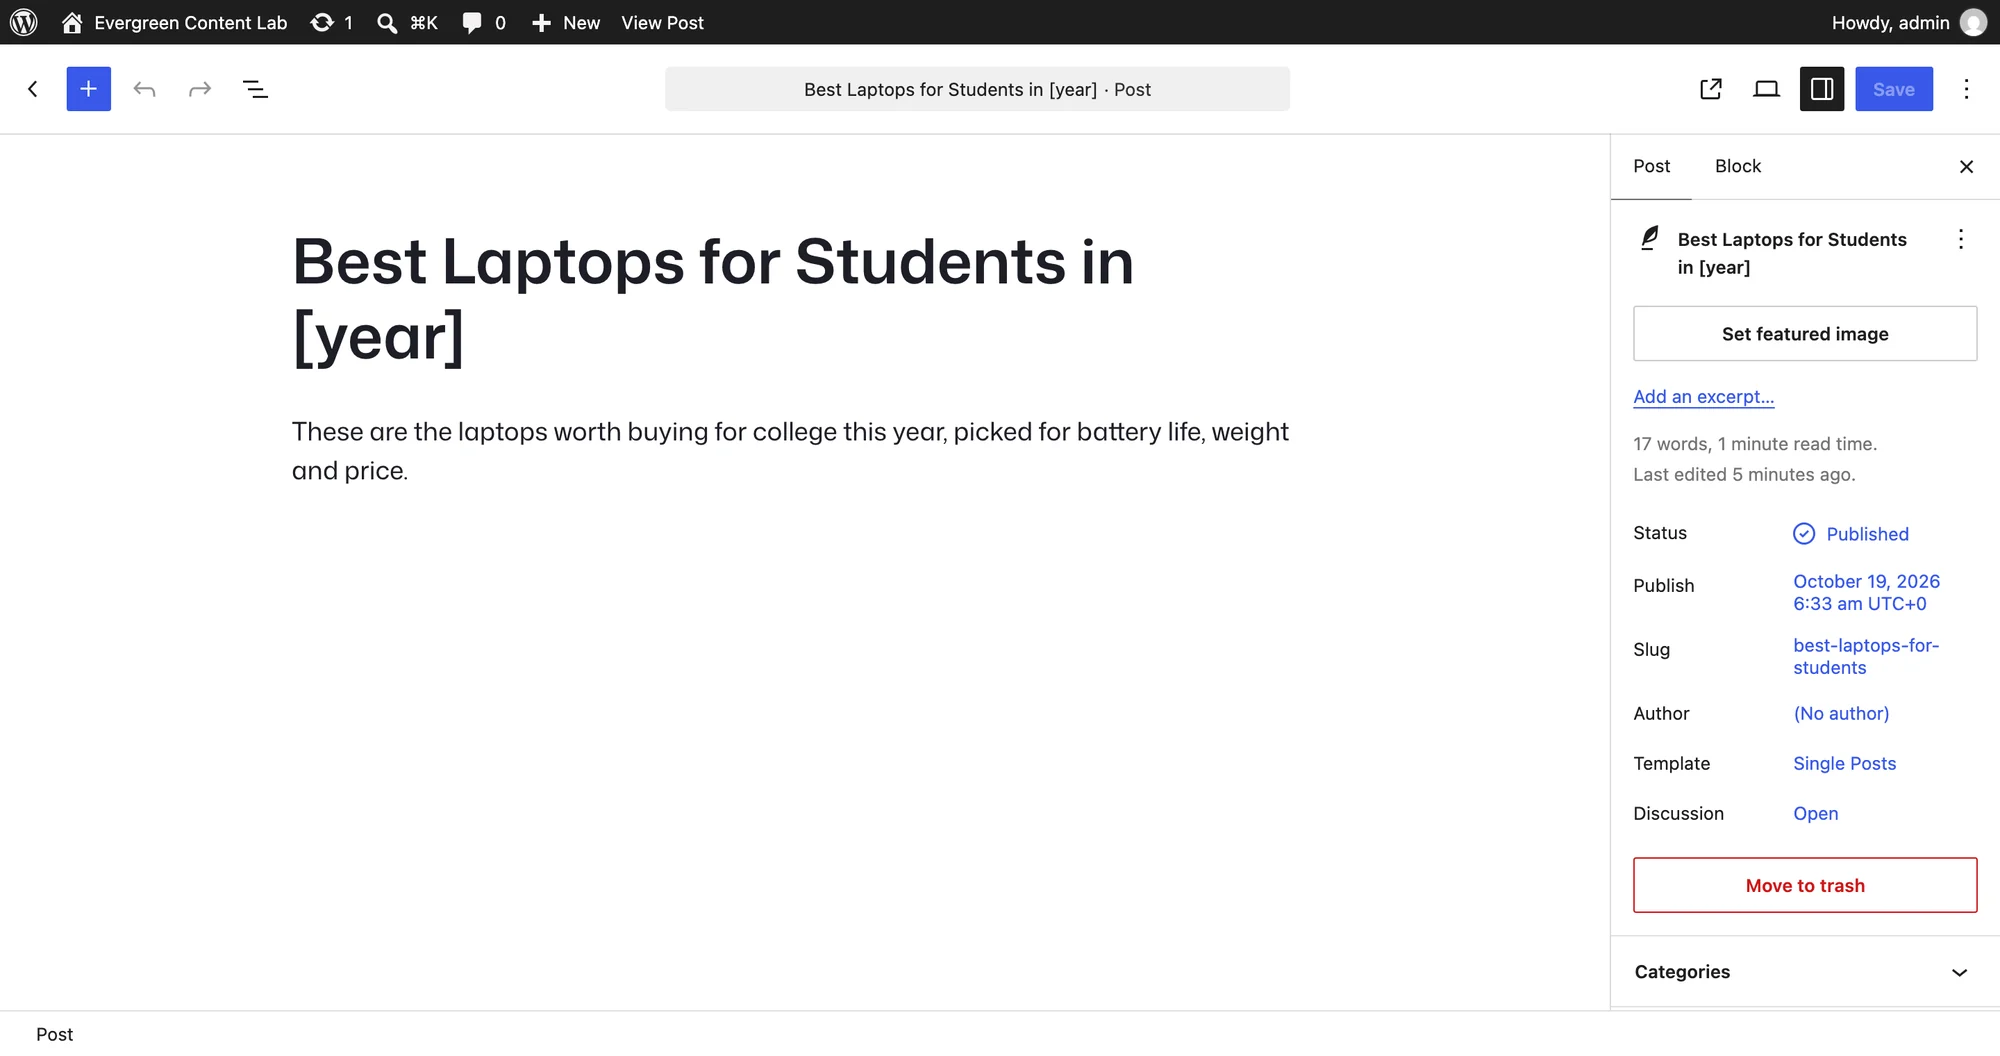Redo the last change
The image size is (2000, 1056).
pos(200,89)
